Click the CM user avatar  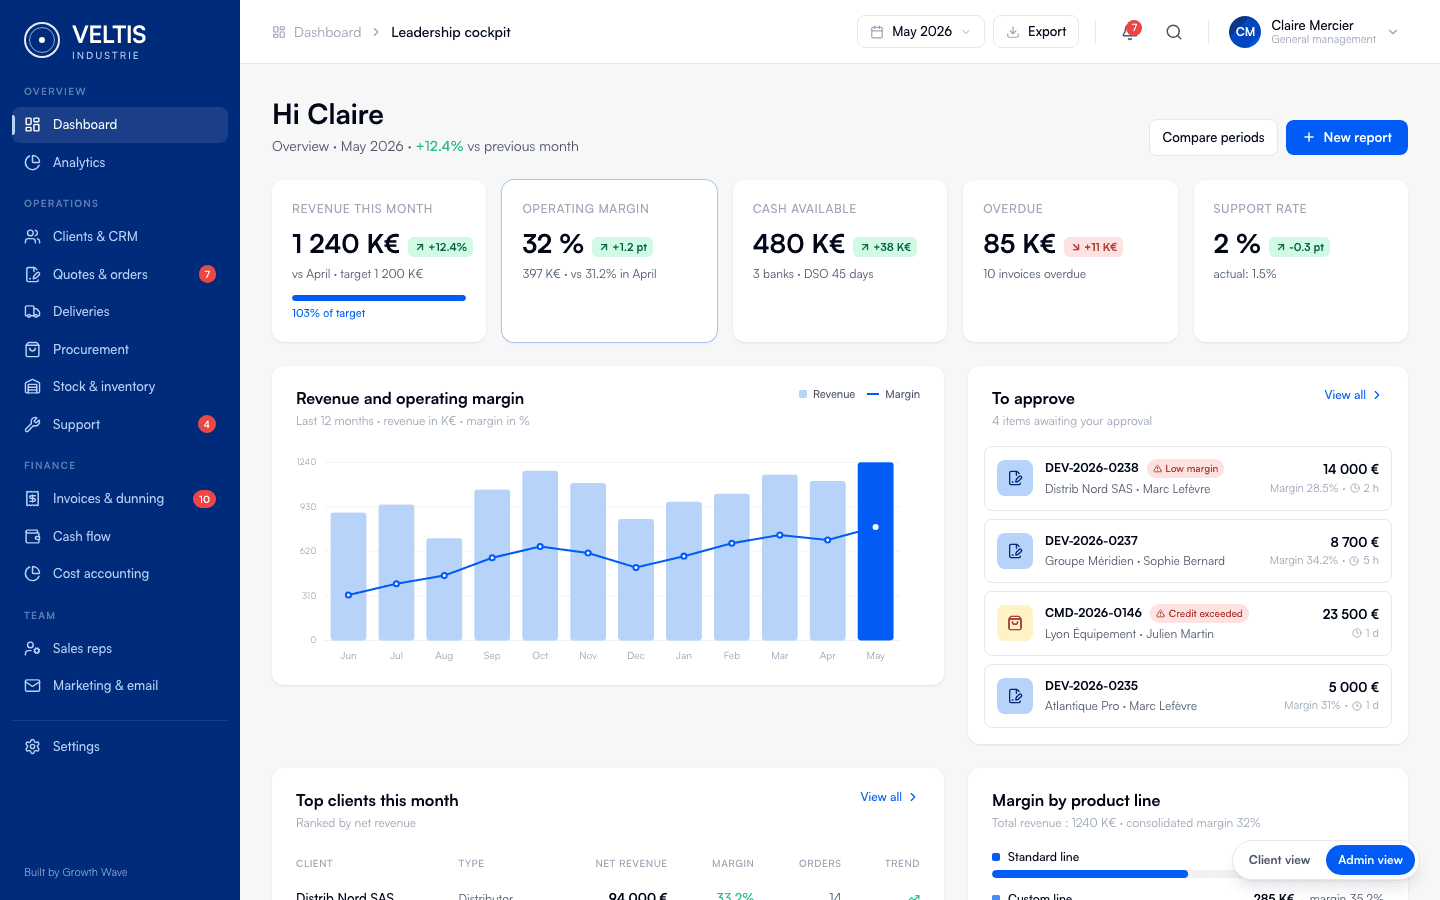click(1245, 32)
